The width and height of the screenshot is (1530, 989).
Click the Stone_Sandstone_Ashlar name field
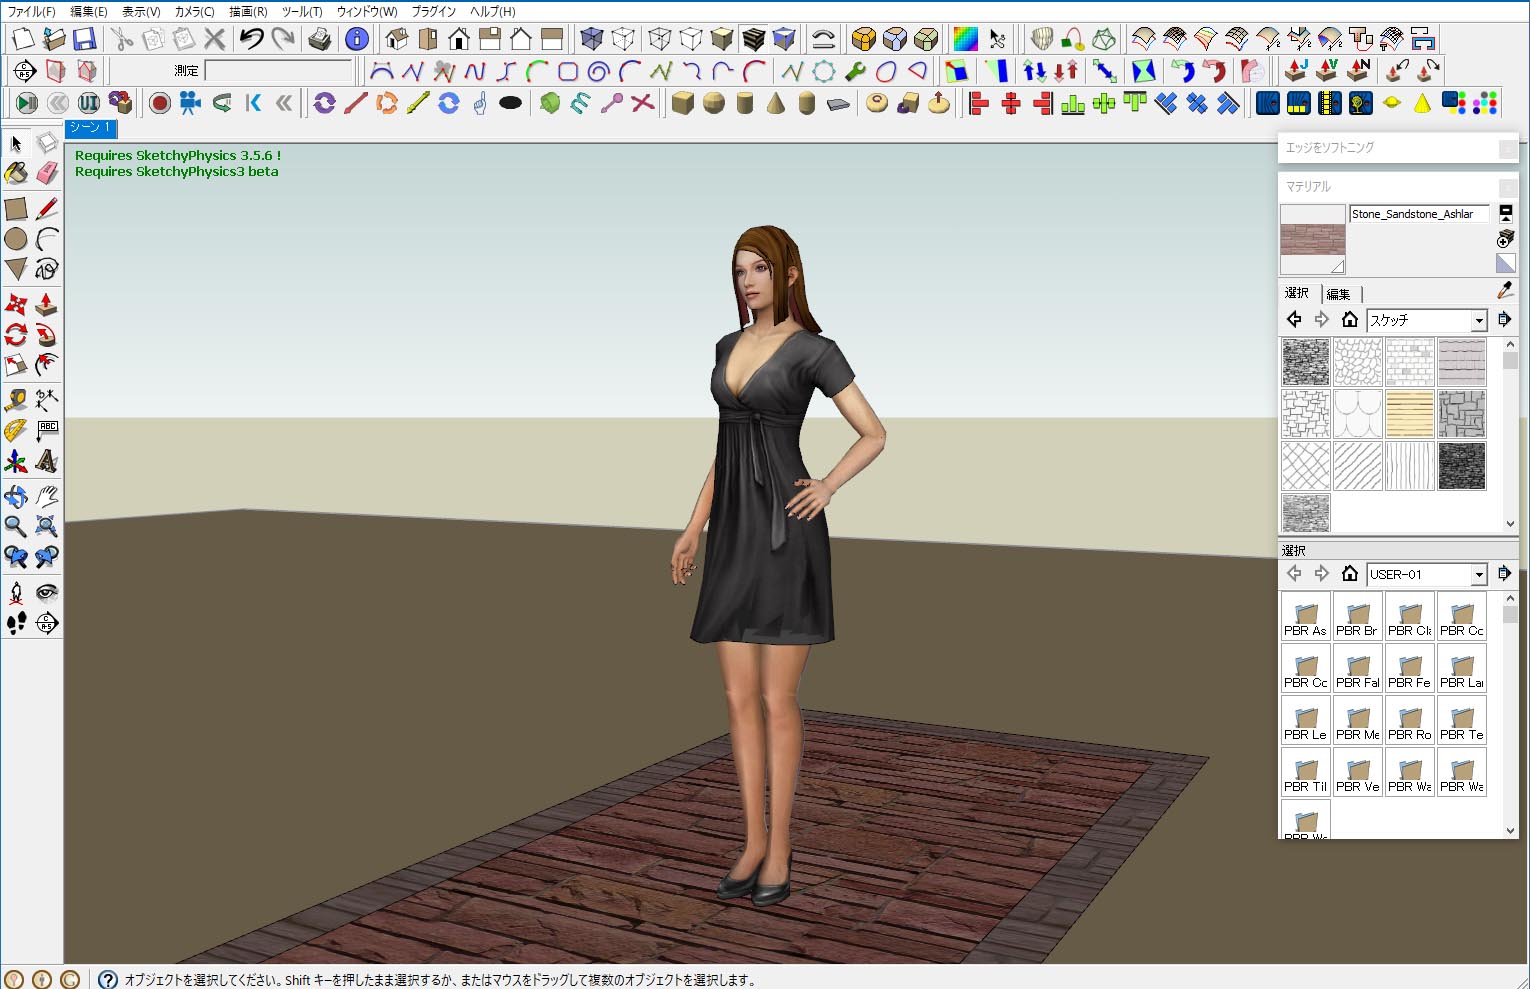1418,214
